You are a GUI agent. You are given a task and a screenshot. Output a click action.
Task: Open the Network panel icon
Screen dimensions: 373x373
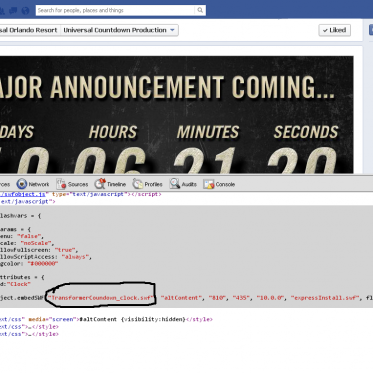[22, 184]
